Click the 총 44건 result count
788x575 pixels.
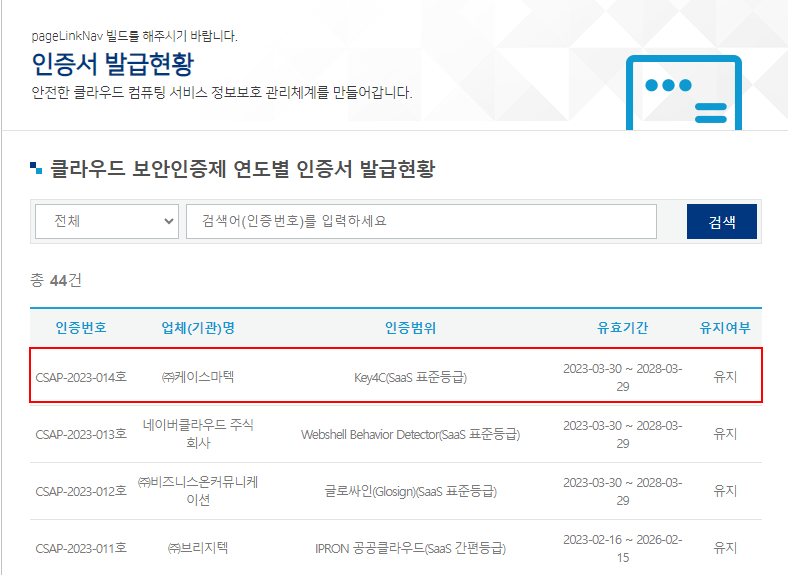(56, 280)
